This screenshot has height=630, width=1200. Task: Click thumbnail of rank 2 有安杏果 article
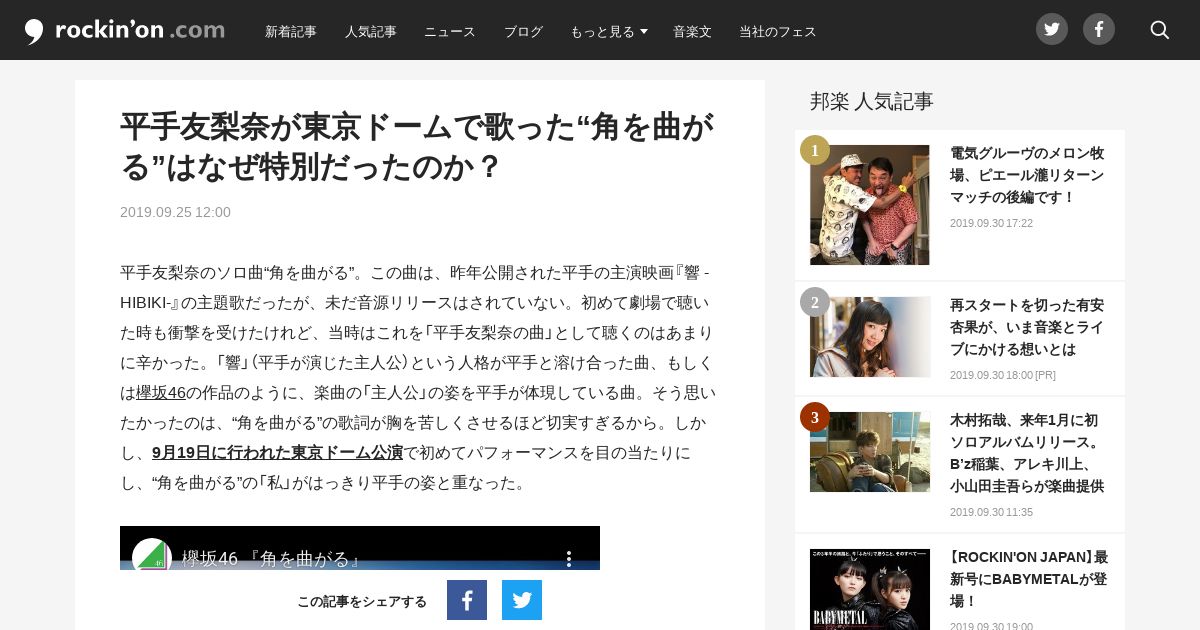[870, 337]
